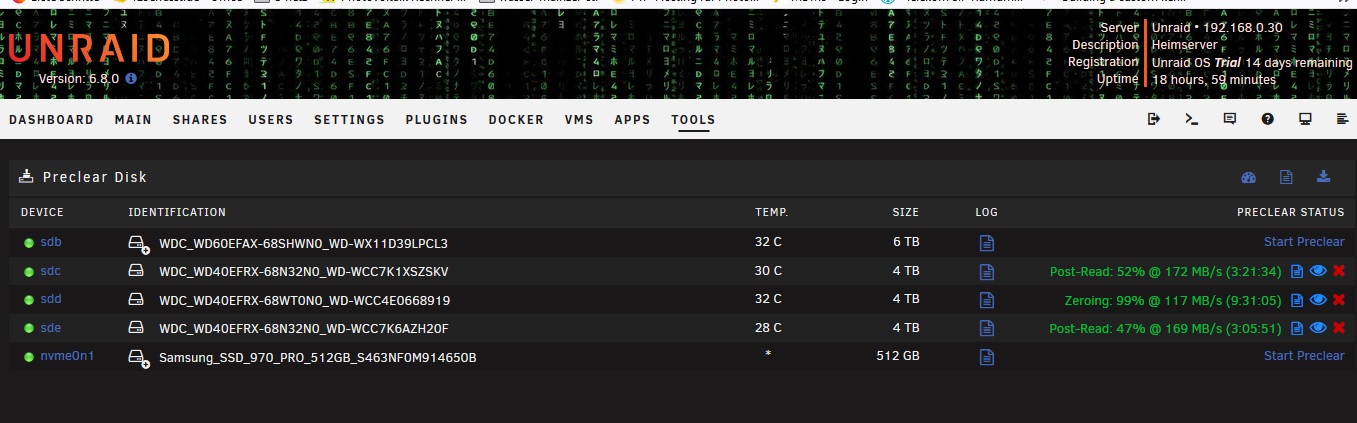This screenshot has height=423, width=1357.
Task: Start Preclear on the nvme0n1 disk
Action: coord(1304,356)
